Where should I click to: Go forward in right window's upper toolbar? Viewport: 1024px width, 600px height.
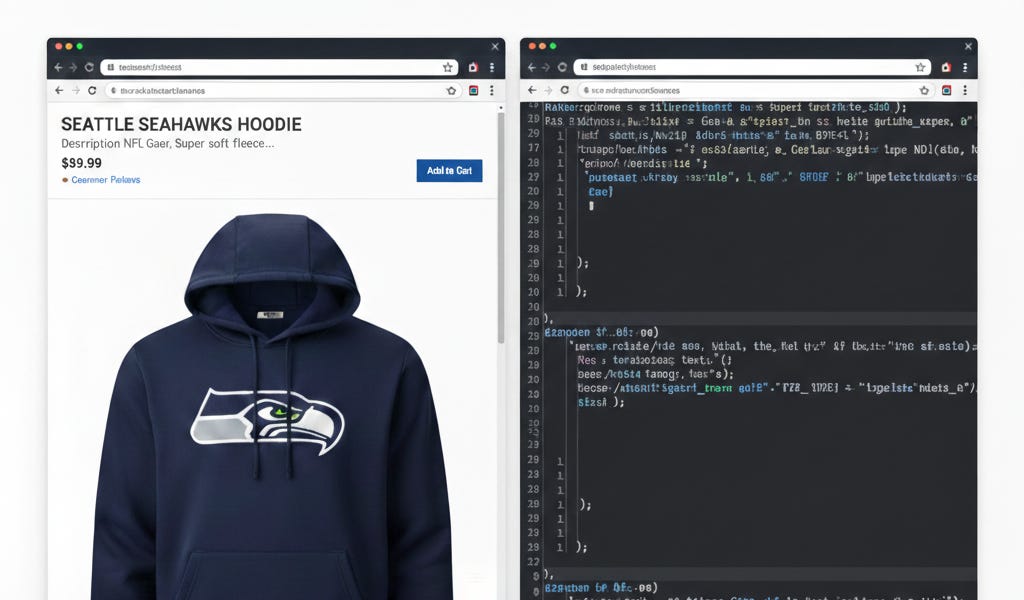546,67
